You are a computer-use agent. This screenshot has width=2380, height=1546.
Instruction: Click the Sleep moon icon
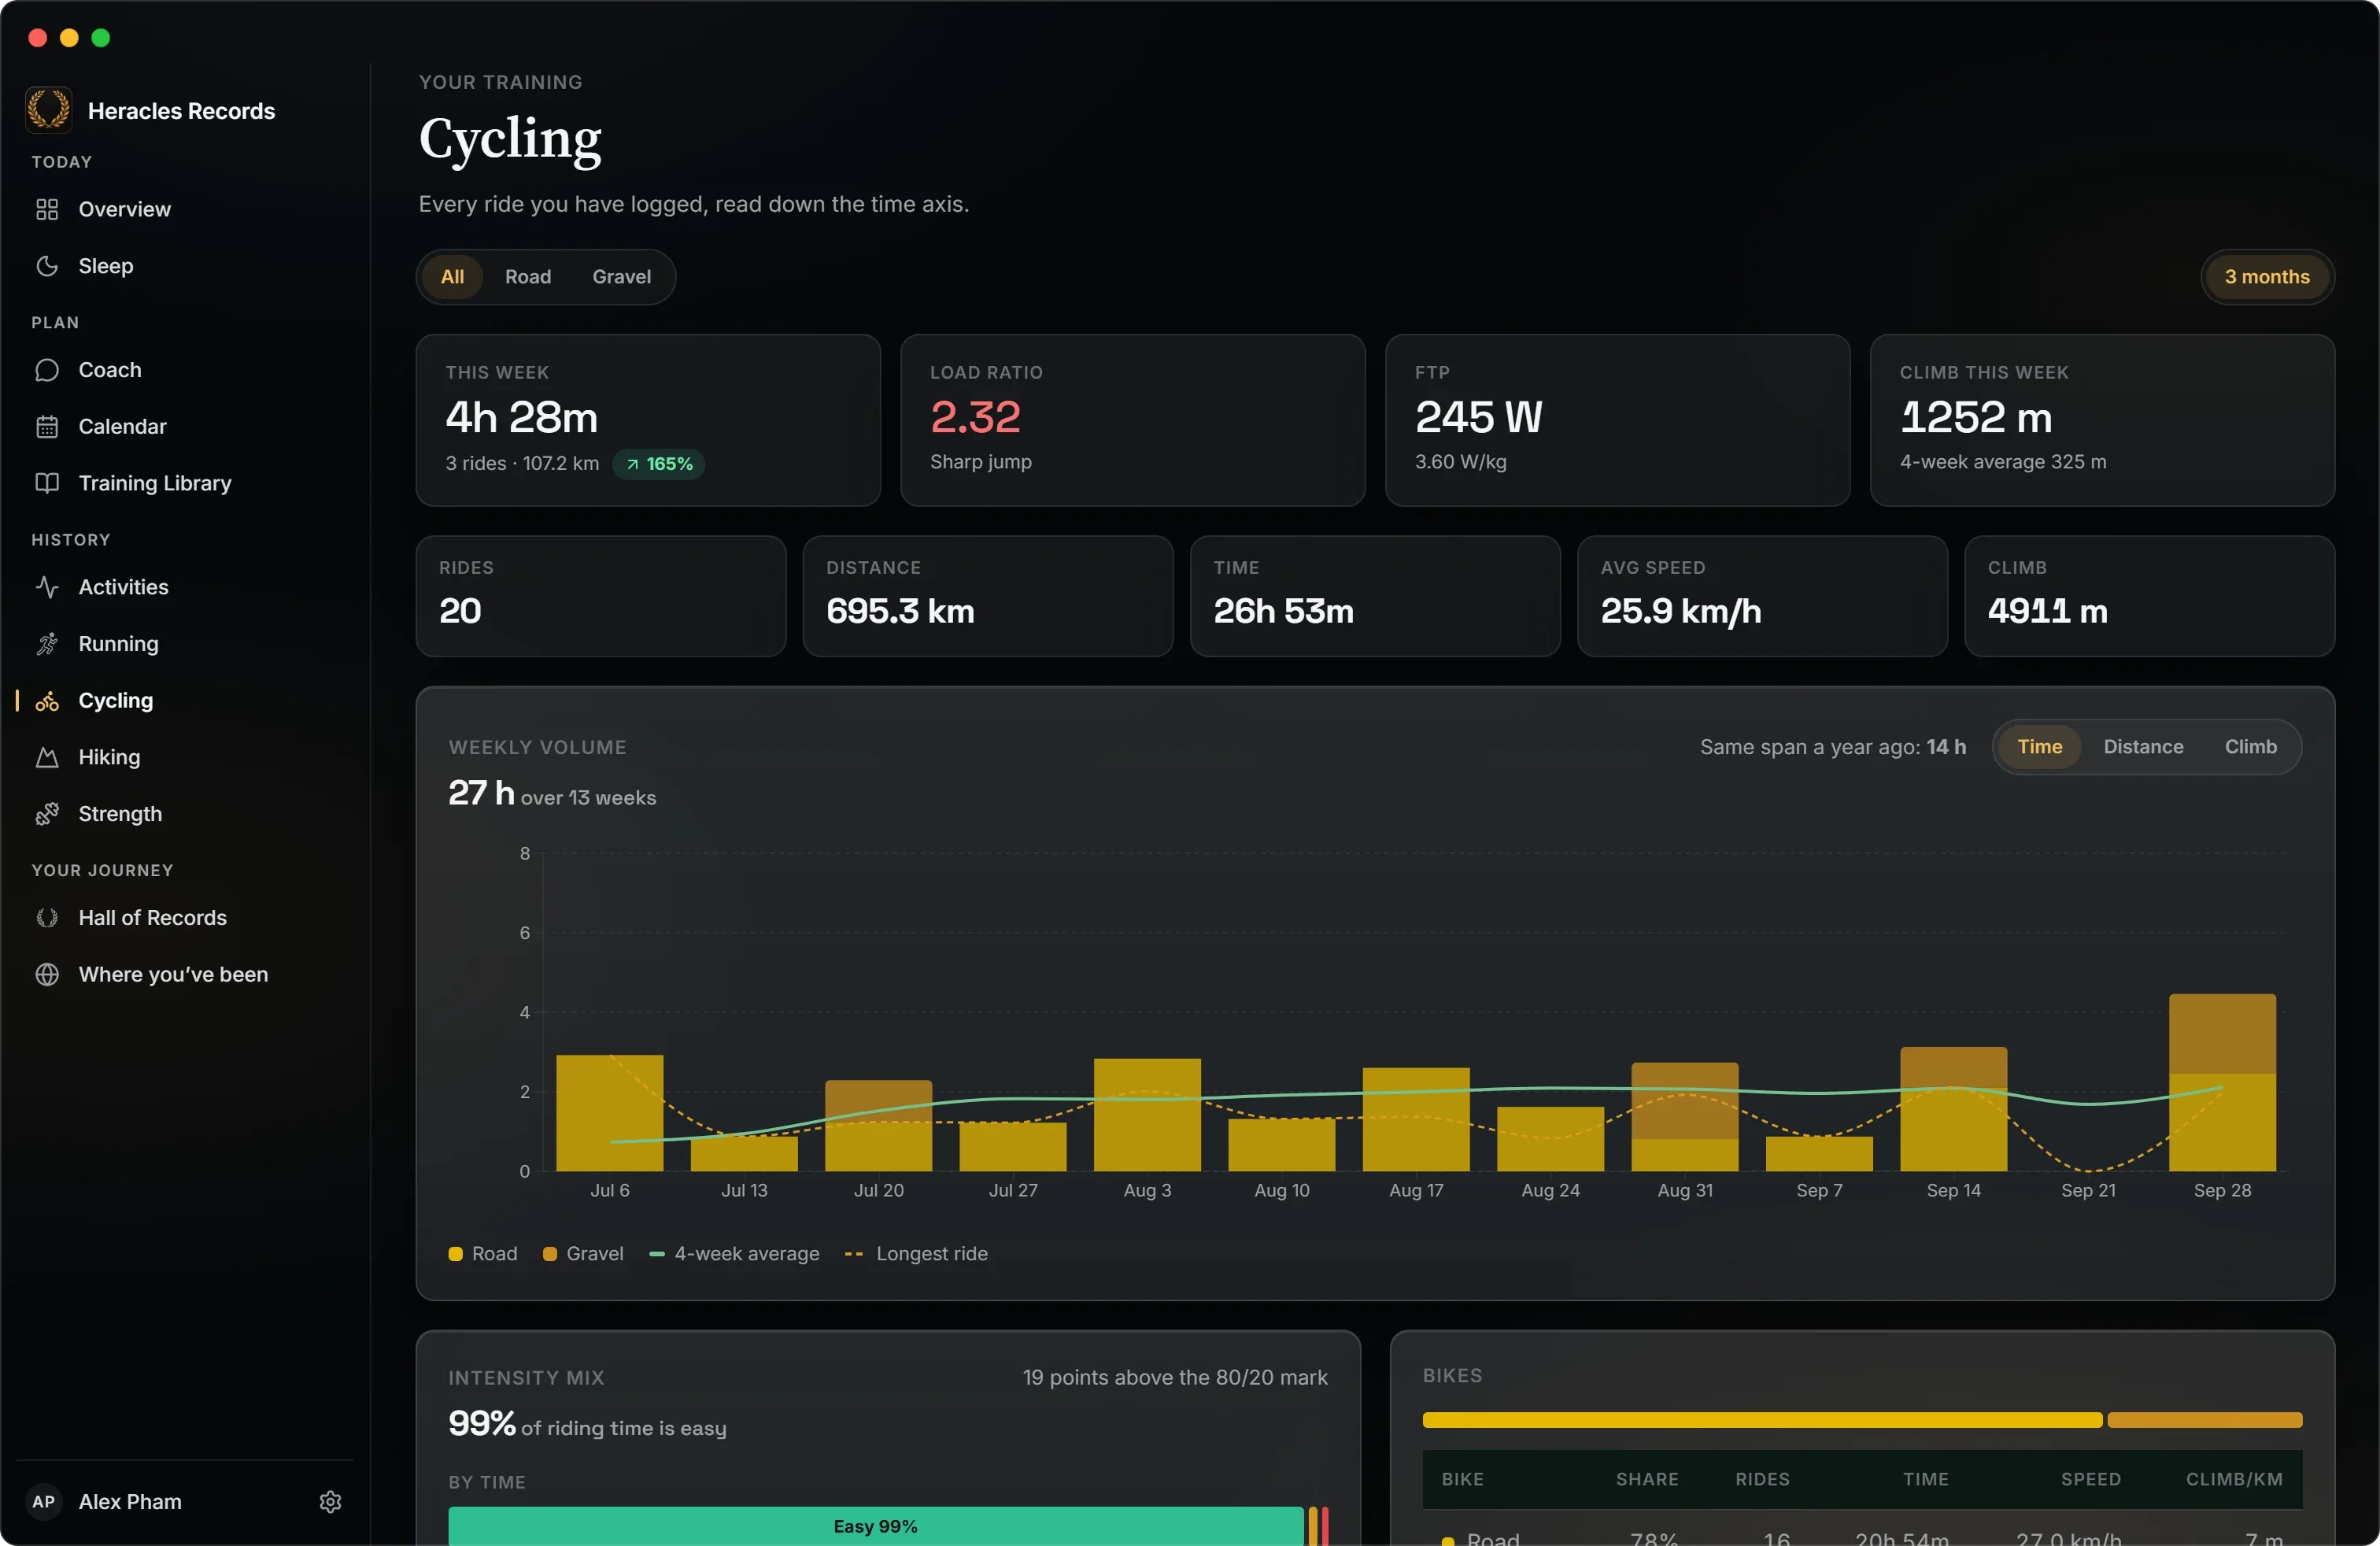[x=47, y=266]
